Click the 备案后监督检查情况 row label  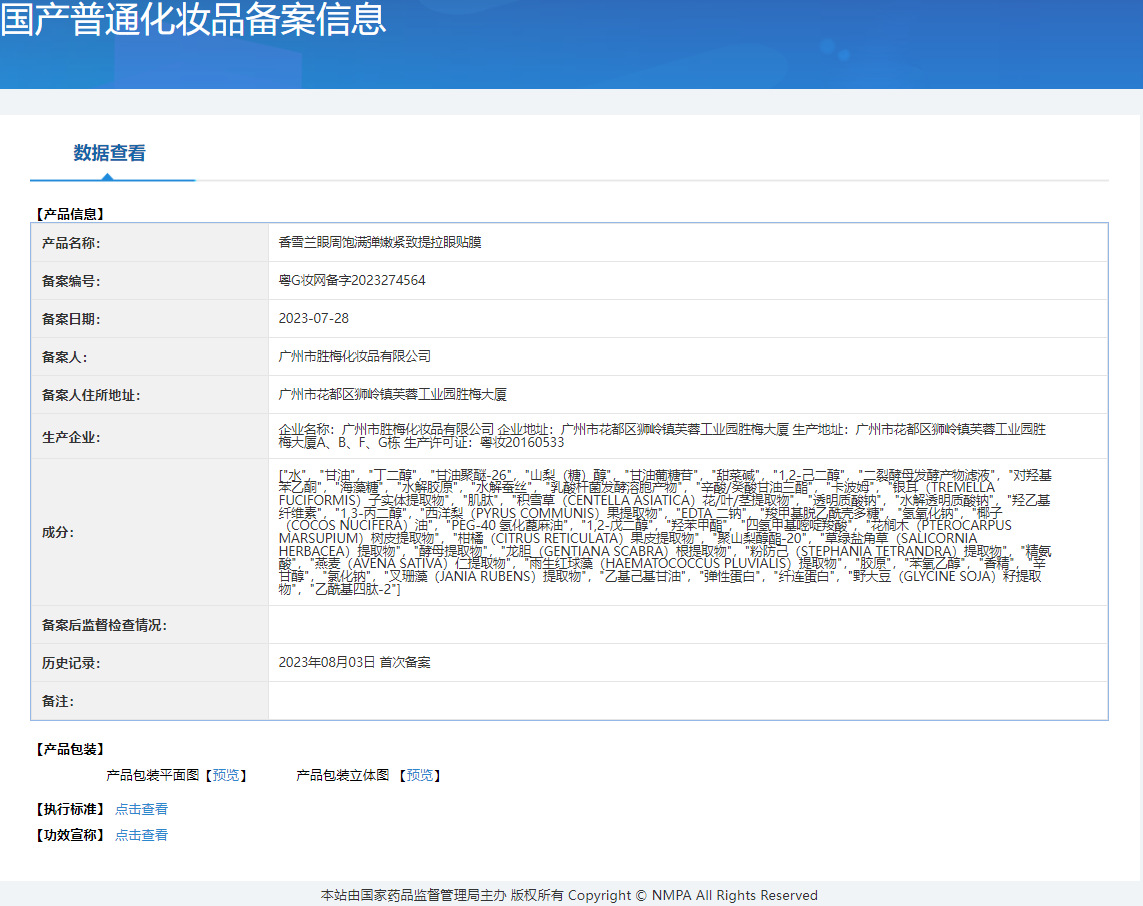(104, 625)
